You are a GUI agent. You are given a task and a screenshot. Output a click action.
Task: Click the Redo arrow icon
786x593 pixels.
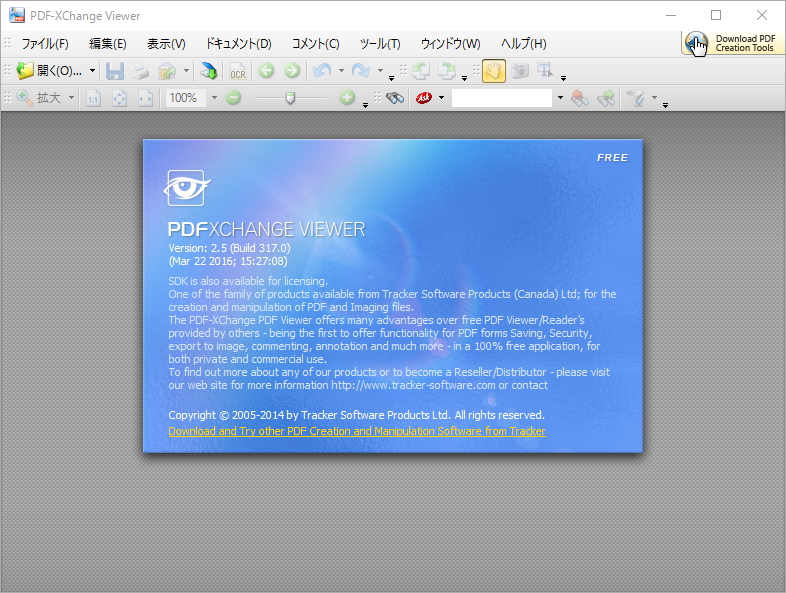point(361,71)
